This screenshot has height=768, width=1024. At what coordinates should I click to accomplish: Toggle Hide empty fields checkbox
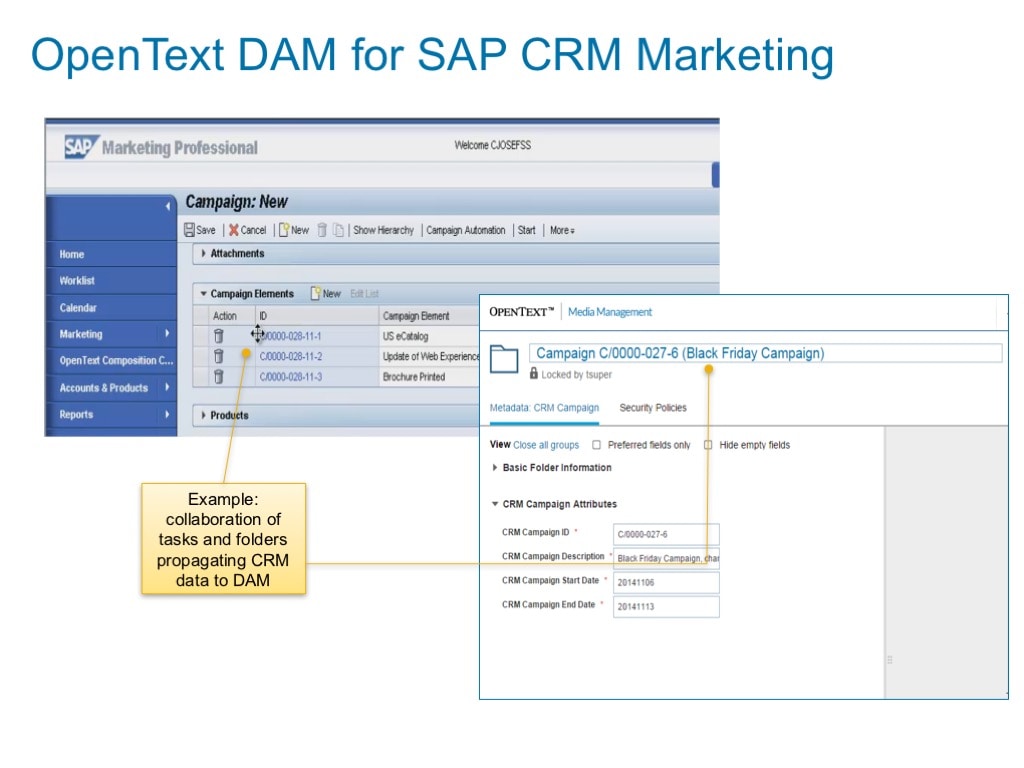(x=708, y=445)
